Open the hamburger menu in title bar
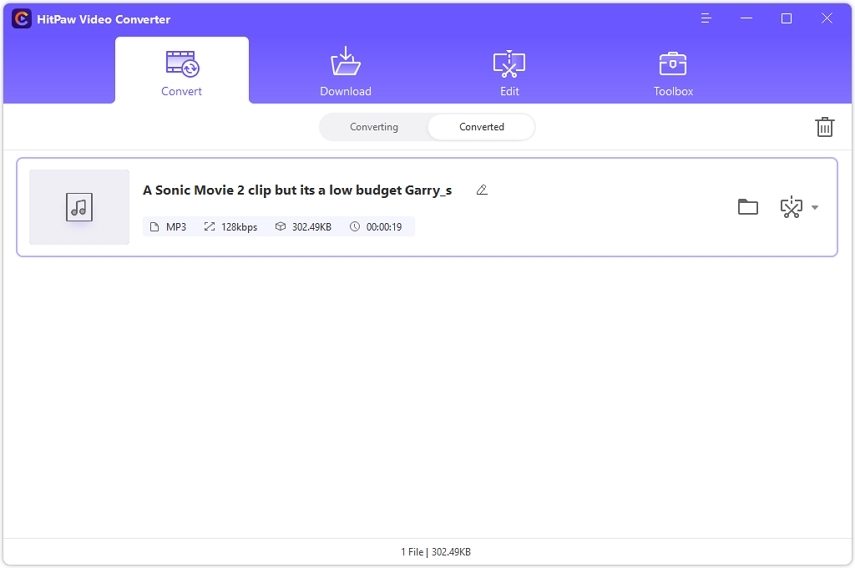The height and width of the screenshot is (568, 855). coord(706,19)
